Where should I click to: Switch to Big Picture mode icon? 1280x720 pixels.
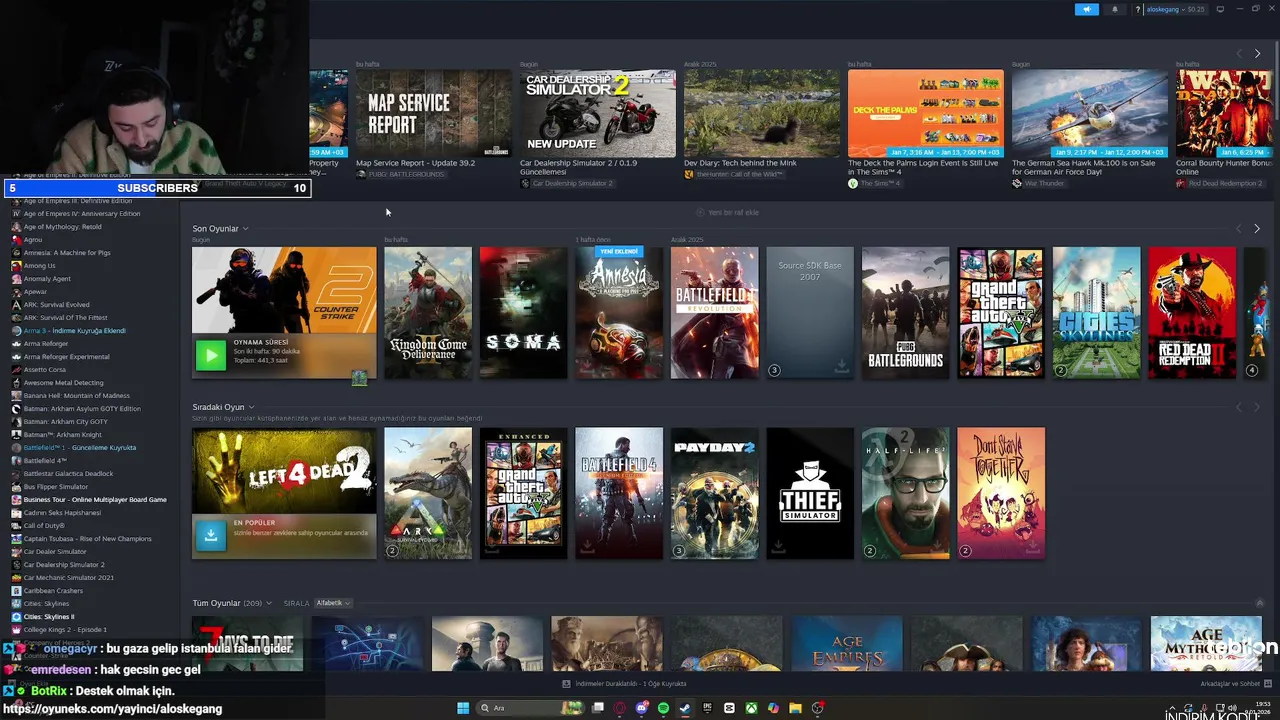click(x=1220, y=9)
